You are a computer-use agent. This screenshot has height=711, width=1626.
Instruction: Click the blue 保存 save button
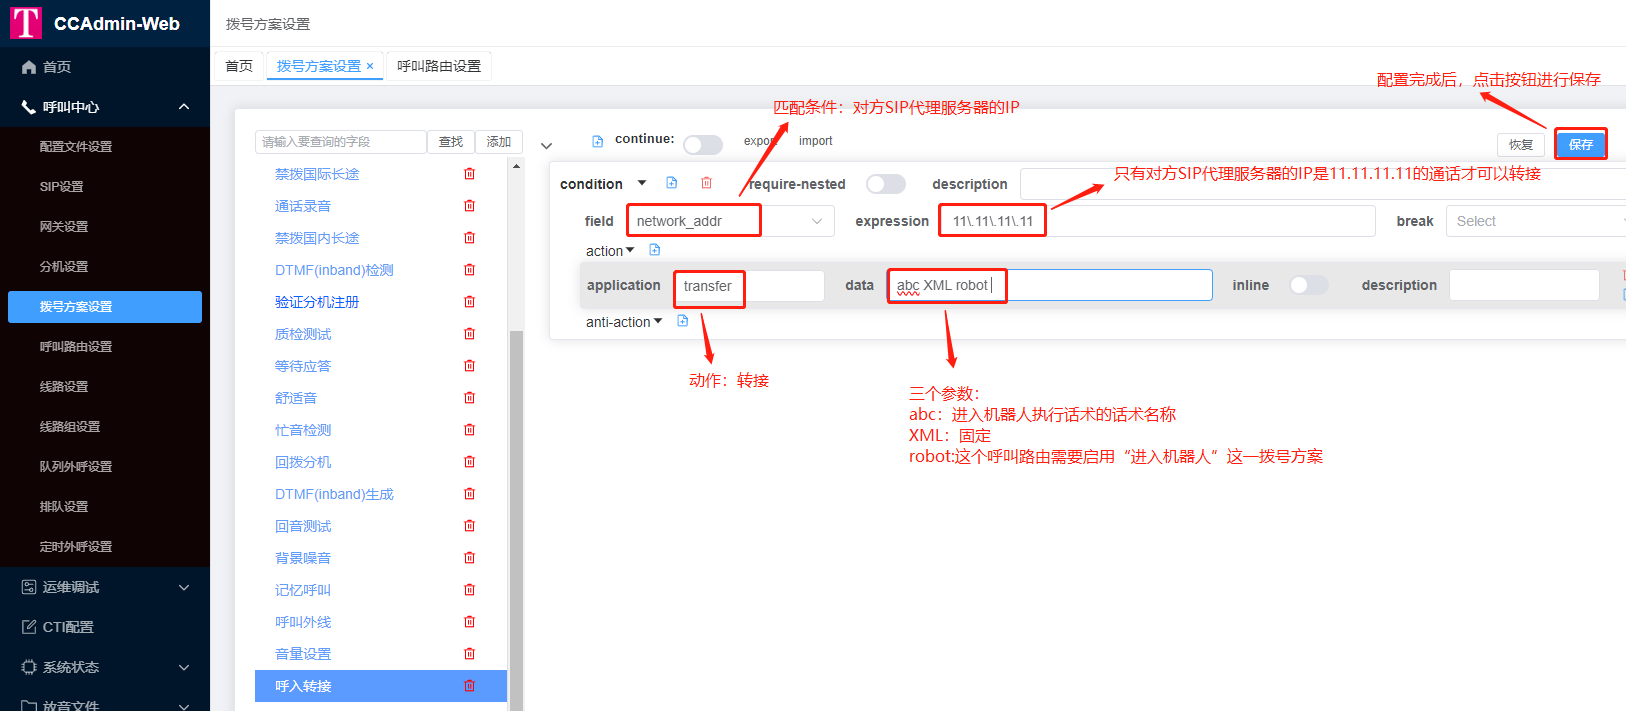1580,144
